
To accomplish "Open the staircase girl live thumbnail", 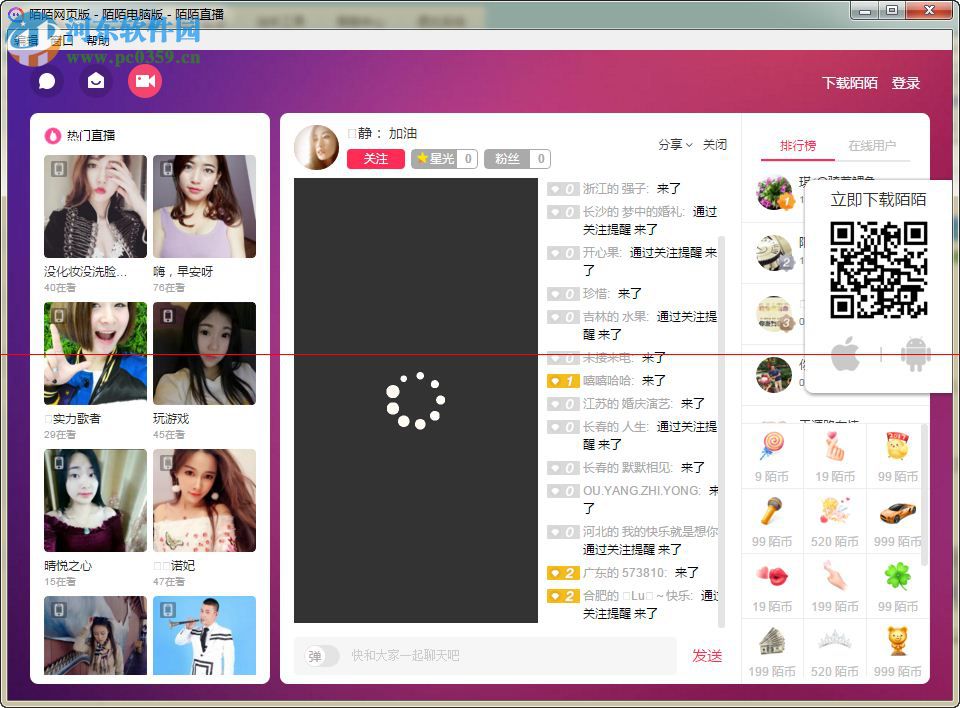I will pyautogui.click(x=95, y=635).
